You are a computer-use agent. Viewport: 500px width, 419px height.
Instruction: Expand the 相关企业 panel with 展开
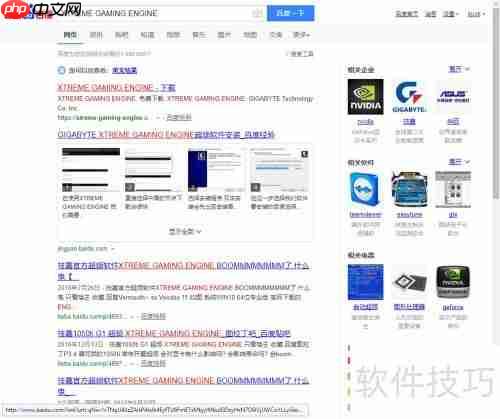click(x=459, y=69)
